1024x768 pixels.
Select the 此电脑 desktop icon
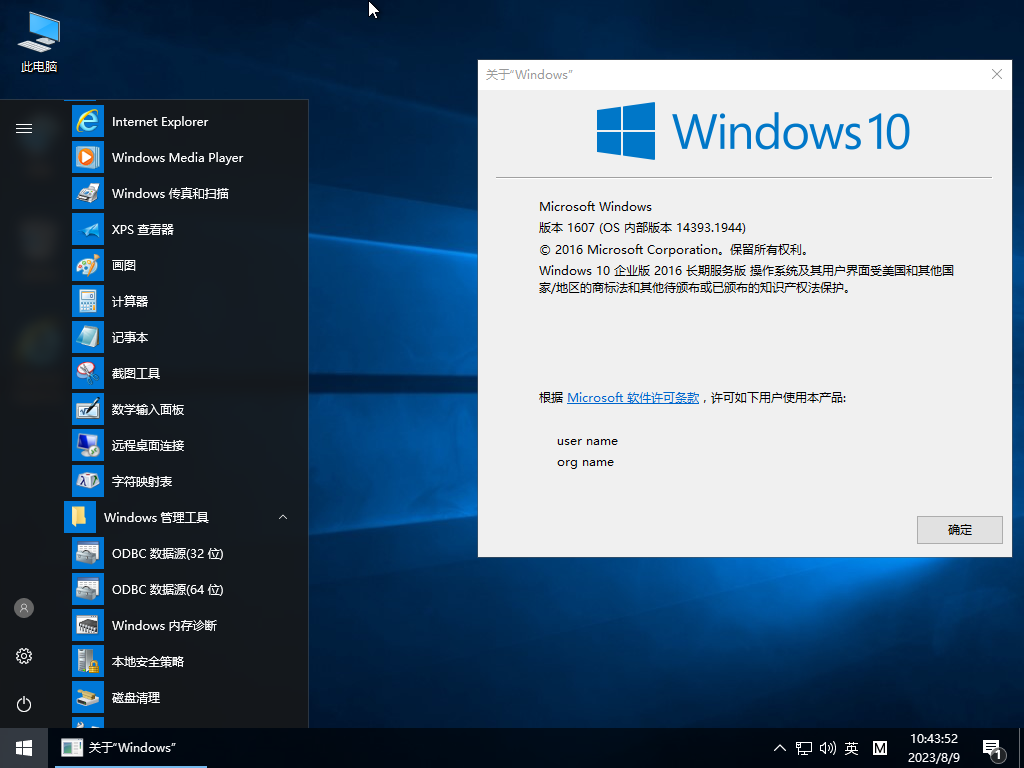39,42
